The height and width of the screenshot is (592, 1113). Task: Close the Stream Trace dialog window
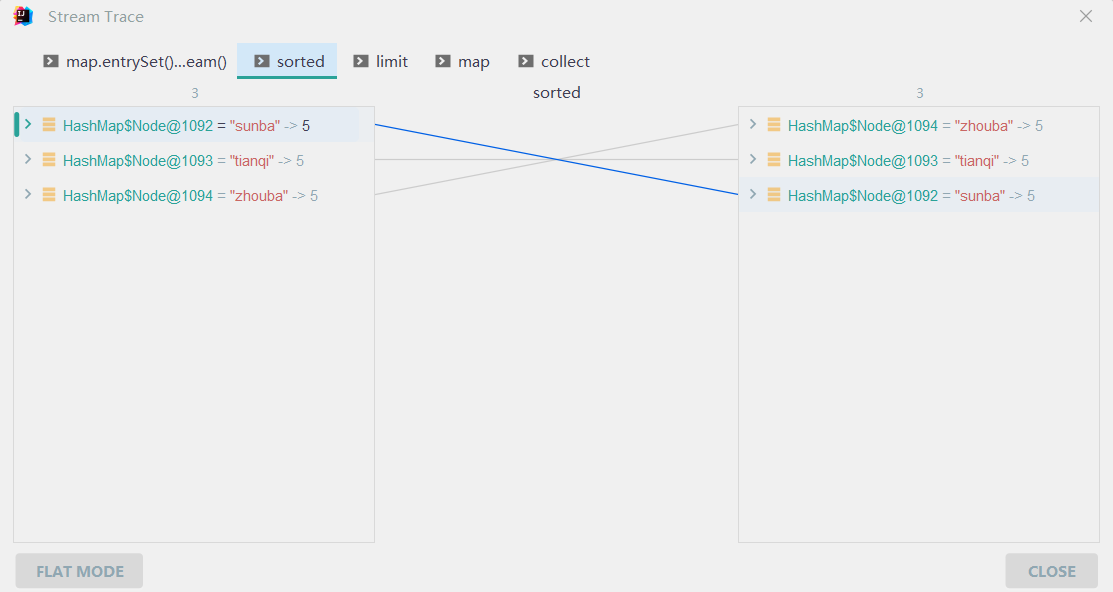[1085, 16]
